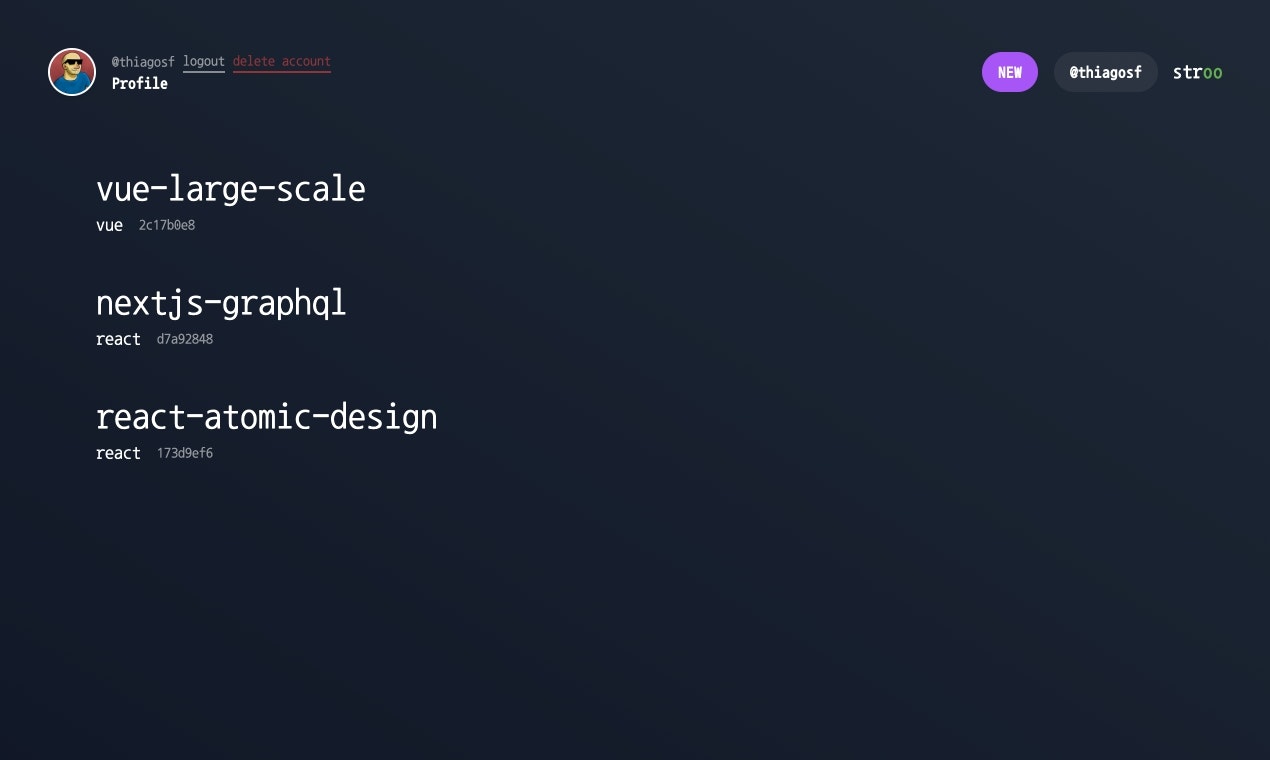
Task: Open the react-atomic-design entry
Action: (267, 417)
